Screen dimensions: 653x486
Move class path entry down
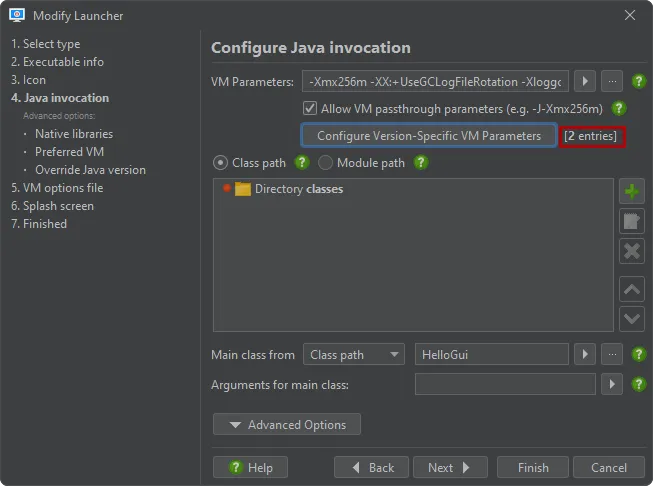(x=632, y=319)
